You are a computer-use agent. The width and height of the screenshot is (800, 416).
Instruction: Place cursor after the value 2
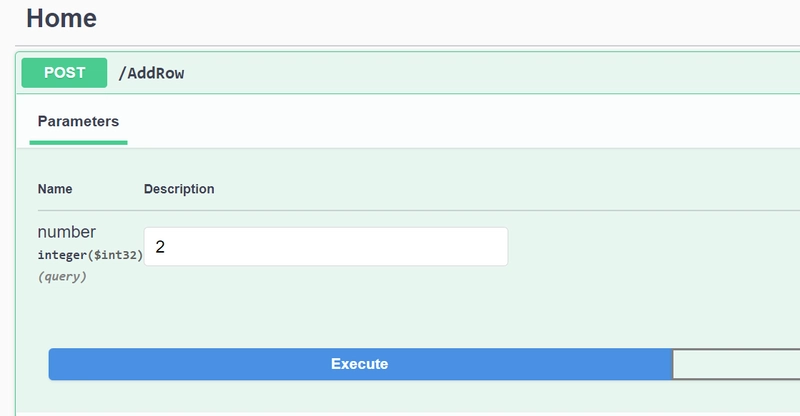coord(166,247)
